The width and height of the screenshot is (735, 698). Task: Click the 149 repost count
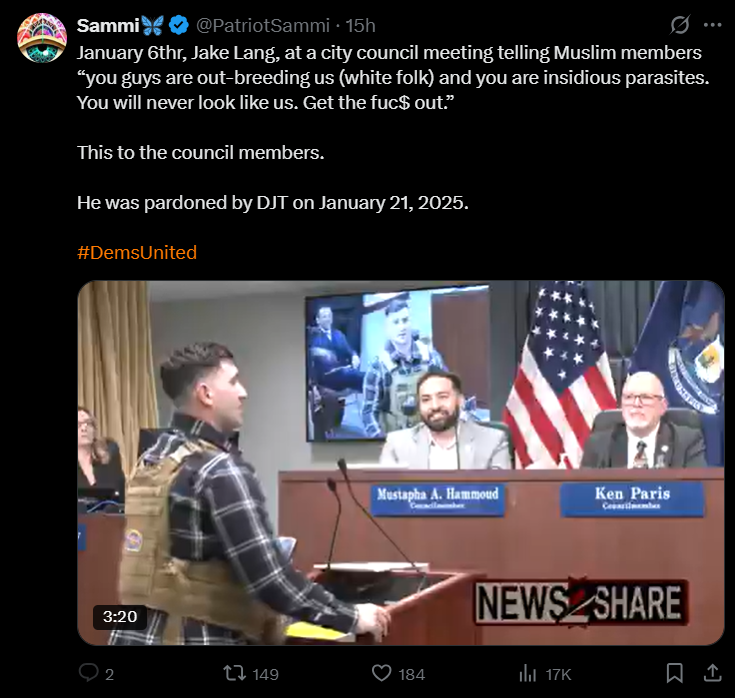click(265, 675)
